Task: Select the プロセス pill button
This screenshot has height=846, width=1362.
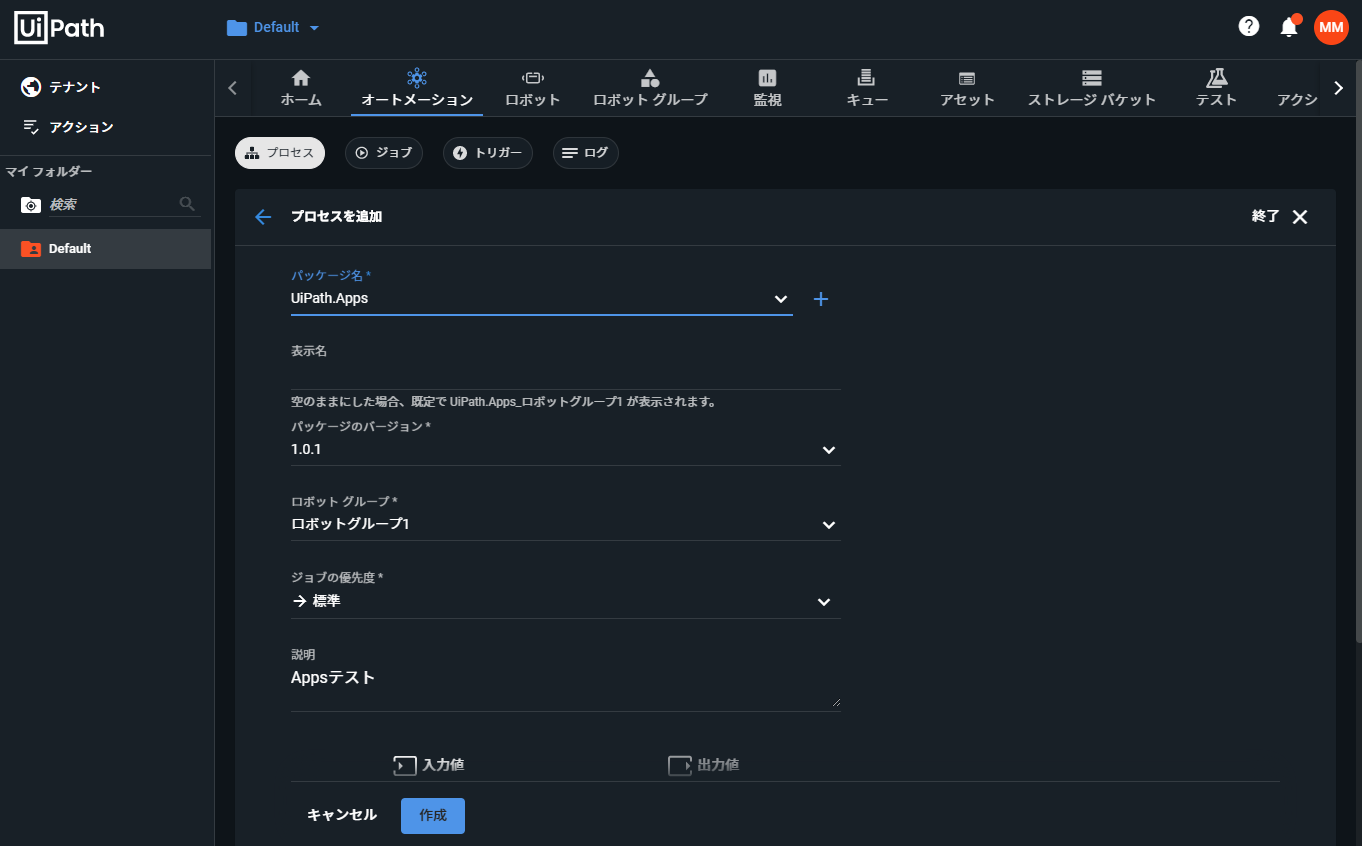Action: click(280, 153)
